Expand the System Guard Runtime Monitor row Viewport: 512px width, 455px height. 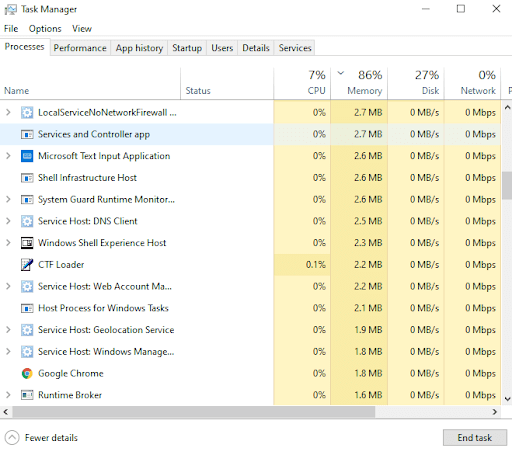[8, 200]
